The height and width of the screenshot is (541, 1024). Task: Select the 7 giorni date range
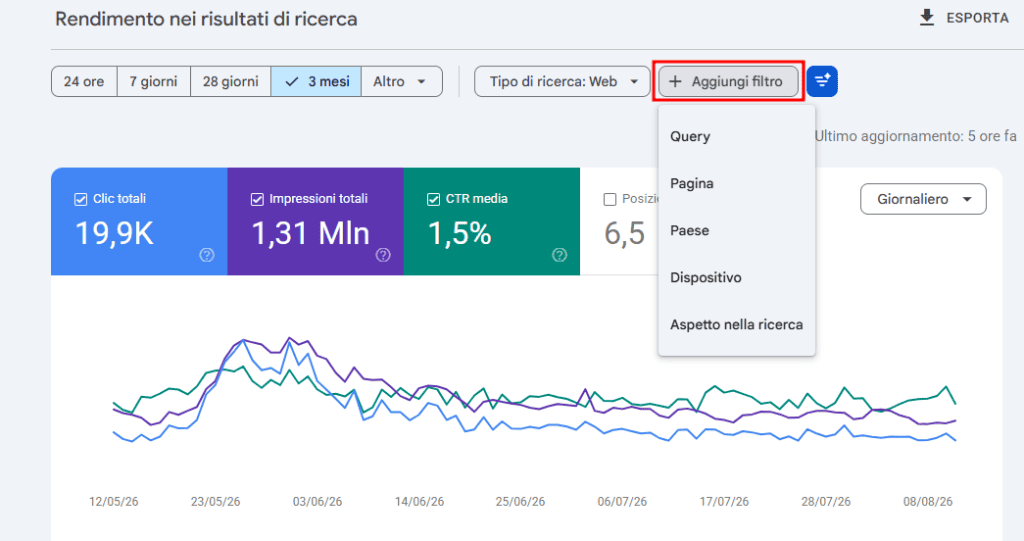point(153,82)
